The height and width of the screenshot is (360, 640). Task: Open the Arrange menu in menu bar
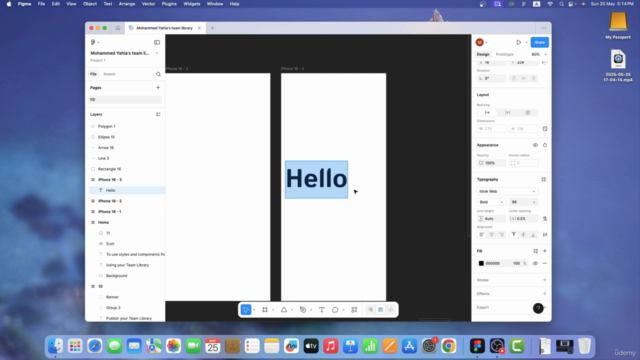coord(127,4)
